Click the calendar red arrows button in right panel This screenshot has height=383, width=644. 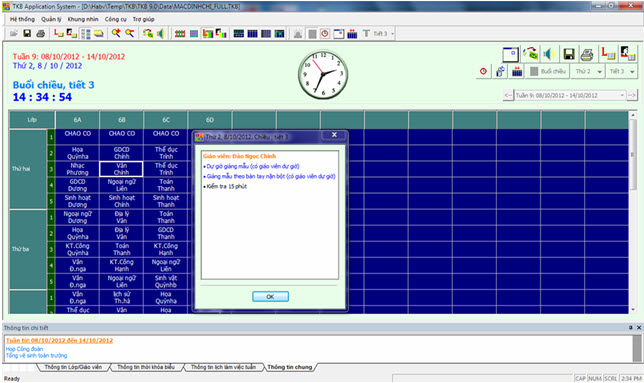pos(517,71)
